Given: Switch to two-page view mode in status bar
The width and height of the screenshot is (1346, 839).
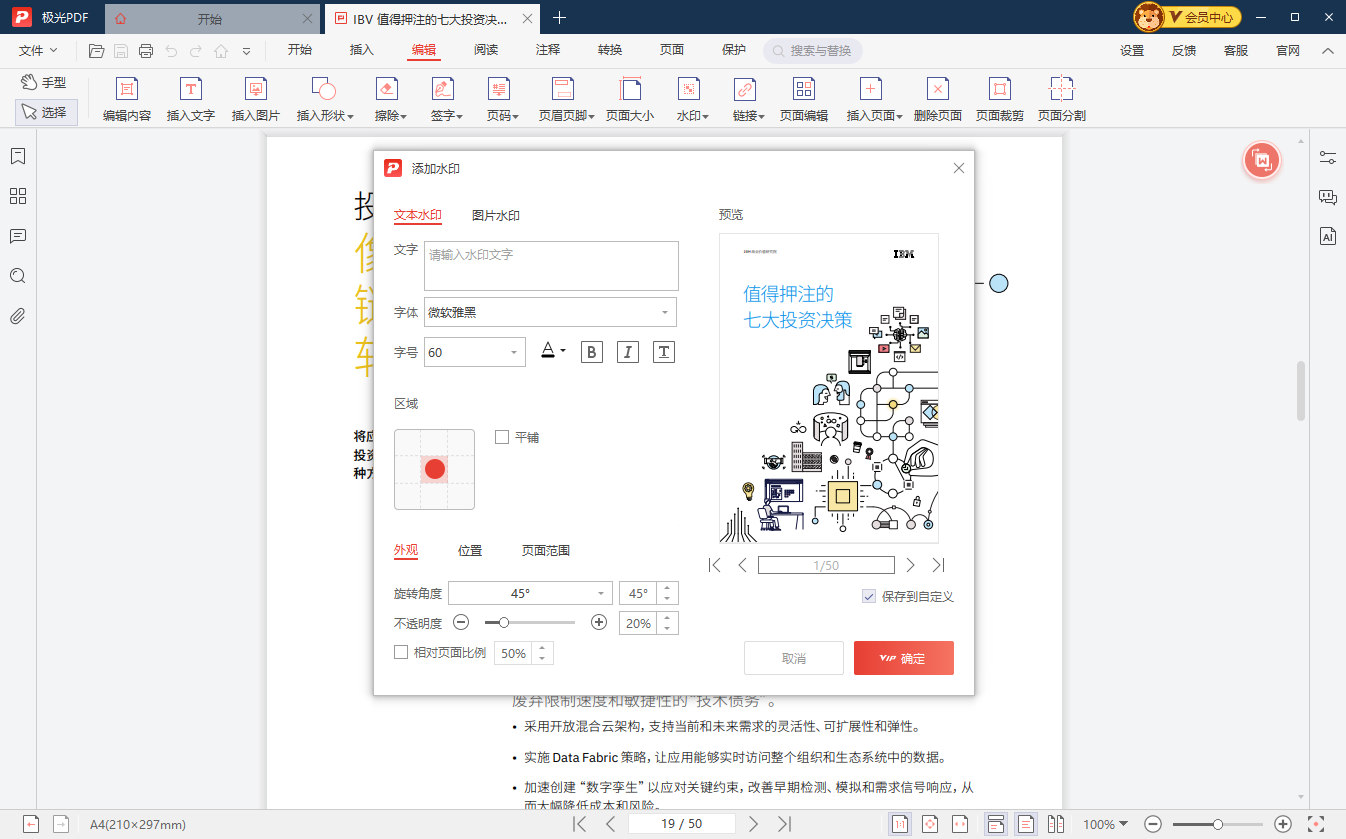Looking at the screenshot, I should point(1056,824).
